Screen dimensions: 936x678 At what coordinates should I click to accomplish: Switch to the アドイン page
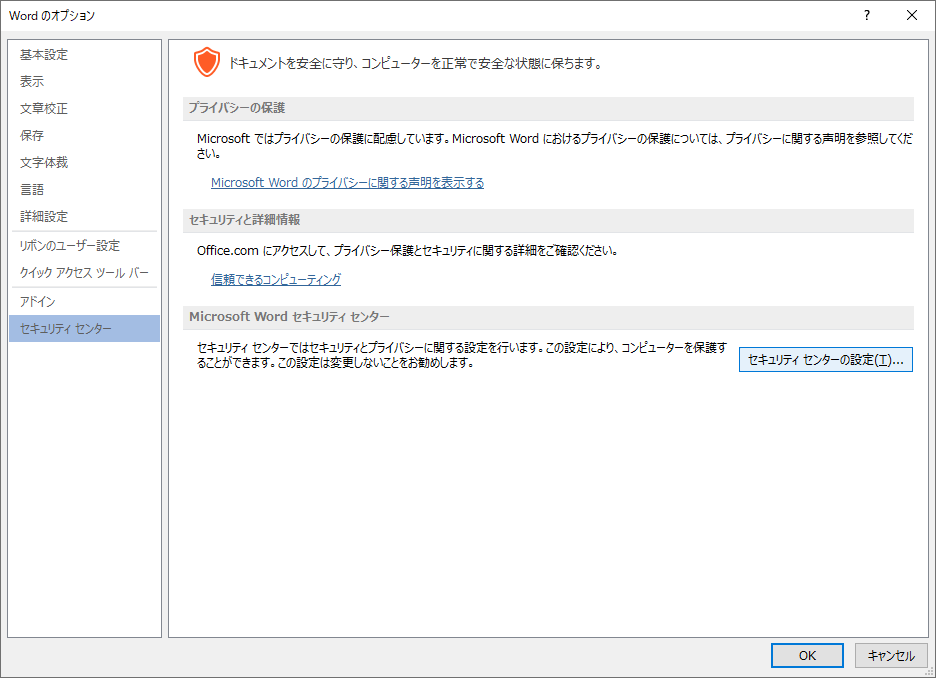click(38, 302)
